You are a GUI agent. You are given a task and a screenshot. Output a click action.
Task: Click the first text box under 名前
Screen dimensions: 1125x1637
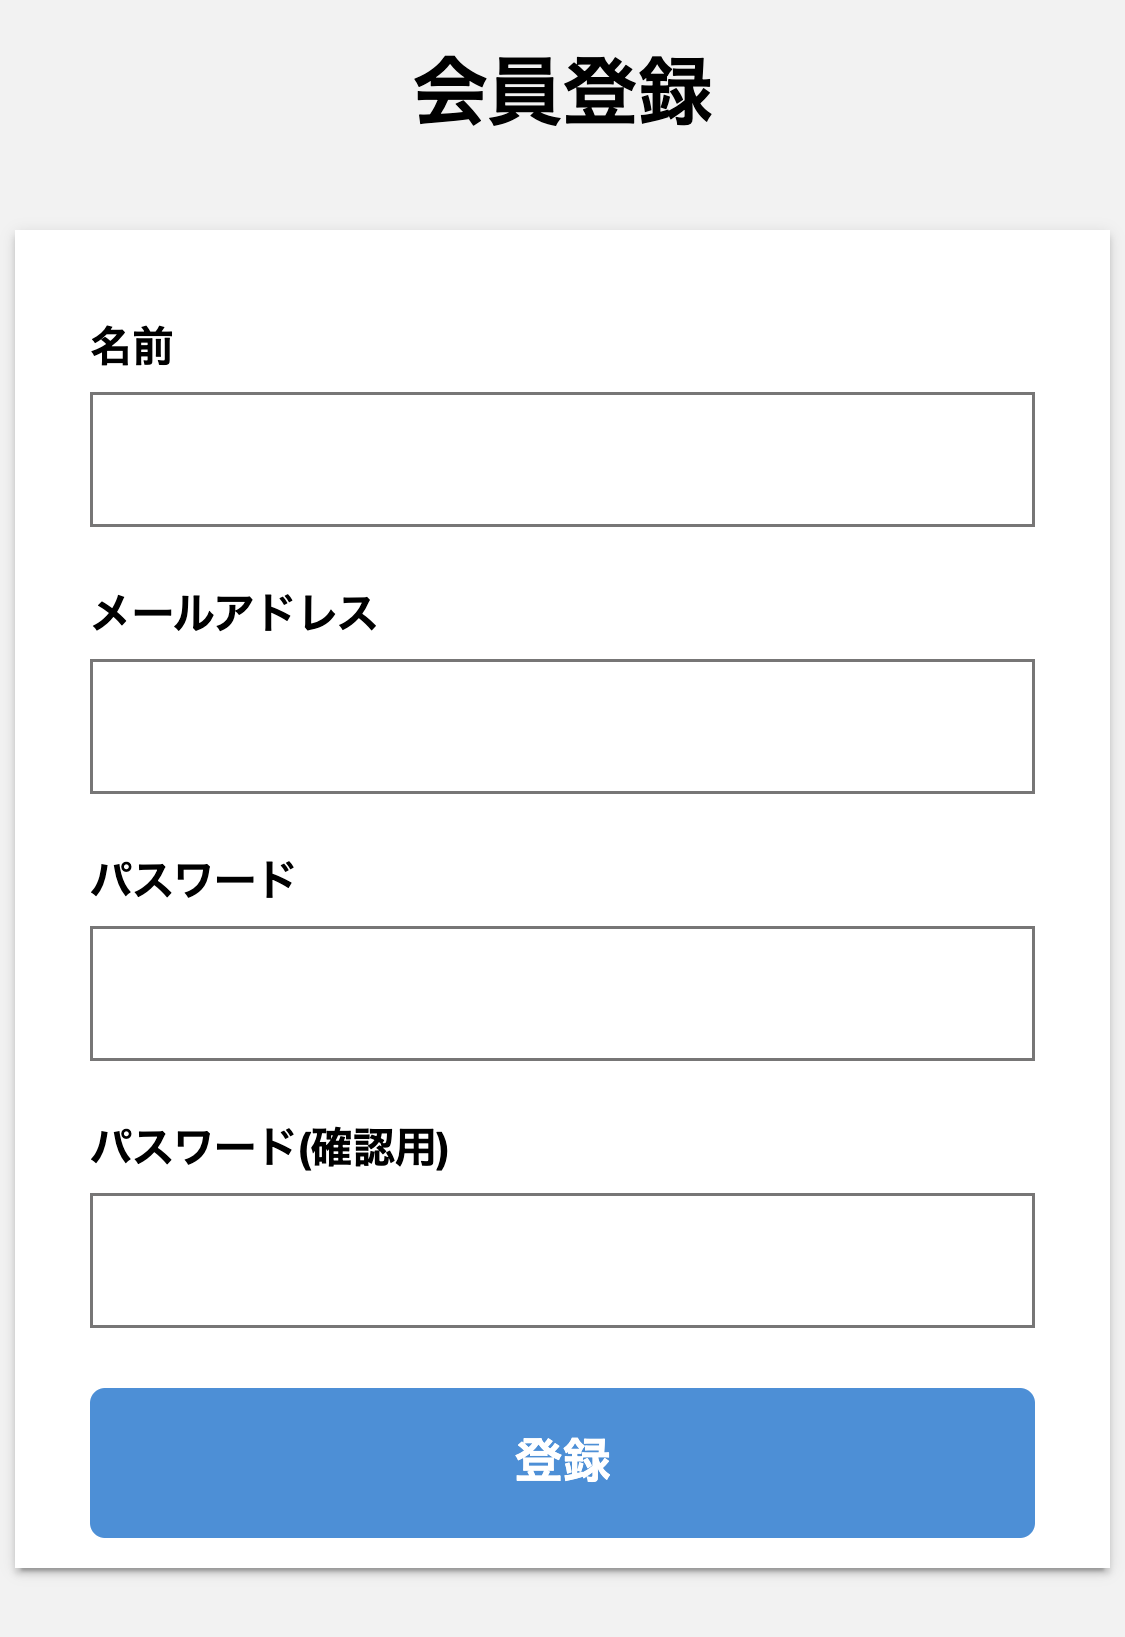point(562,459)
